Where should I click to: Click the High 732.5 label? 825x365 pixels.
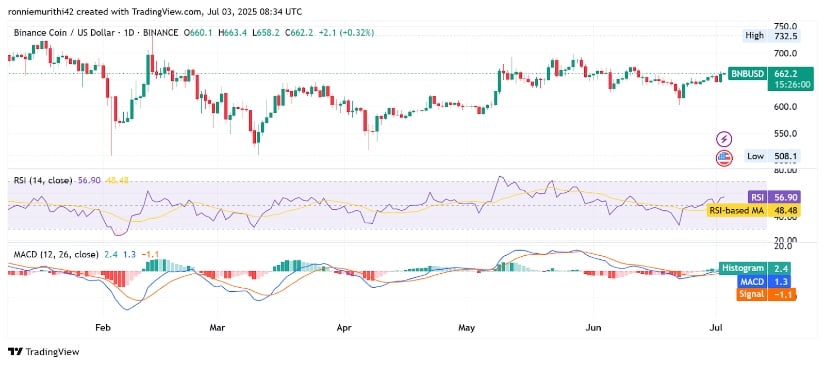[771, 36]
